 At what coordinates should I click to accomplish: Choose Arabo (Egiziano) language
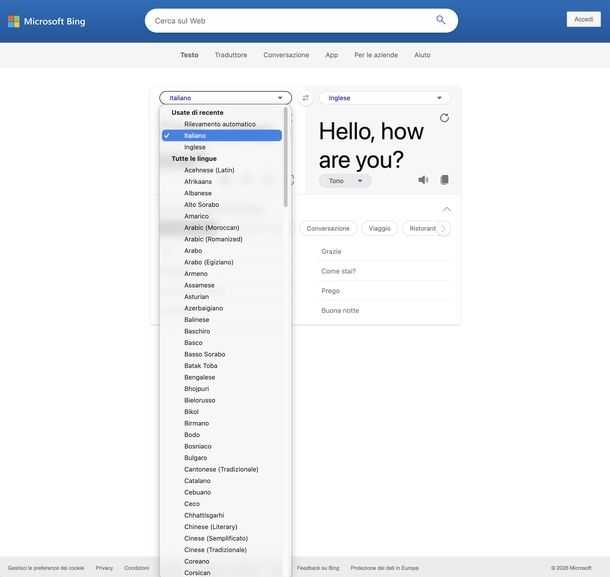222,262
